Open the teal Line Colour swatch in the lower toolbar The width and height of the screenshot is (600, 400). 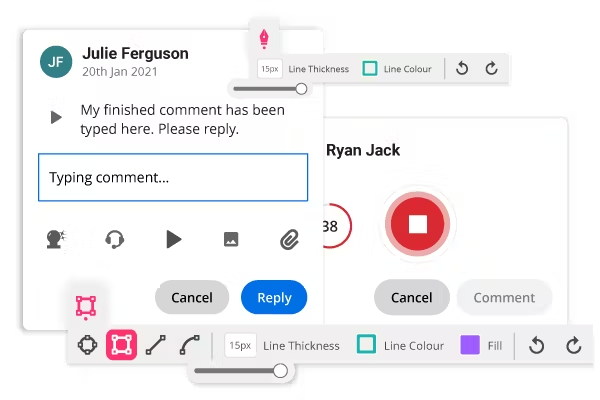(x=366, y=344)
